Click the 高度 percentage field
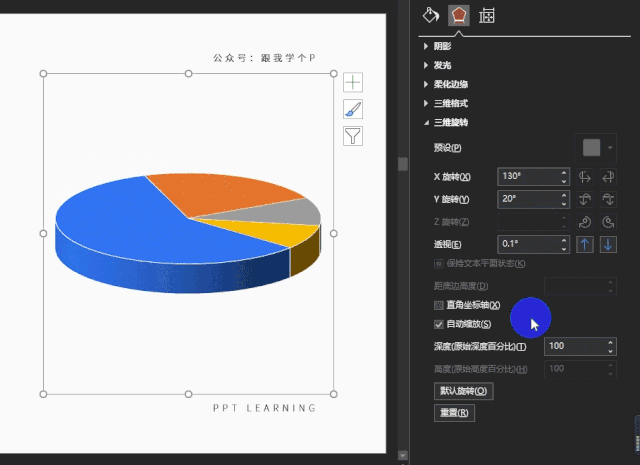The height and width of the screenshot is (465, 640). coord(580,369)
